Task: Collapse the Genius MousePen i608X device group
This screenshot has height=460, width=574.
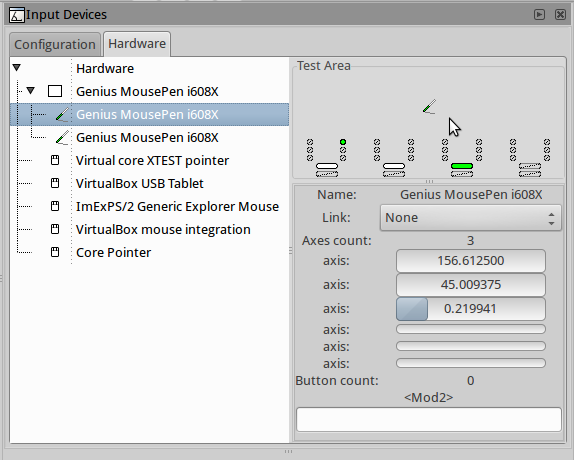Action: [30, 90]
